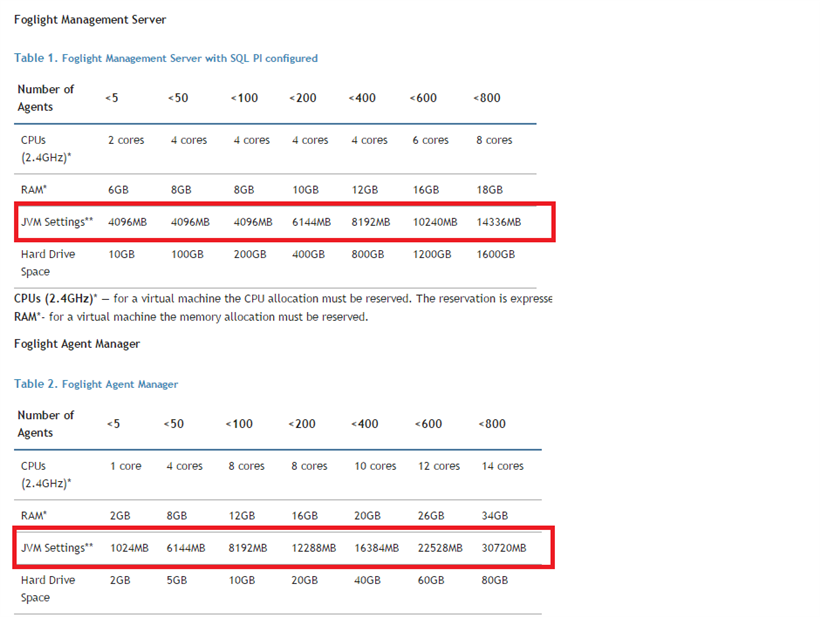Click "CPUs (2.4GHz)*" row label in Table 1
Image resolution: width=820 pixels, height=617 pixels.
(x=46, y=149)
